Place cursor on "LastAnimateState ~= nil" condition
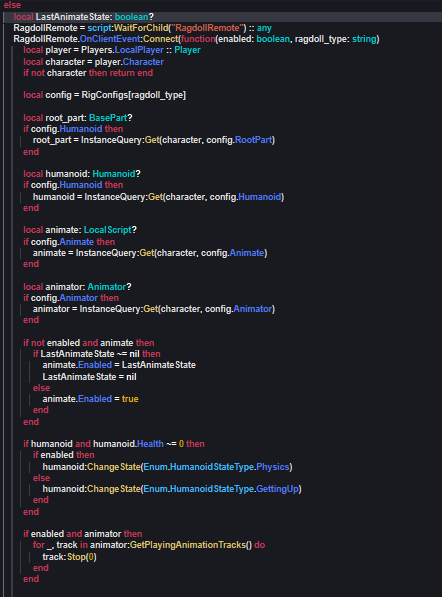The height and width of the screenshot is (597, 442). (x=90, y=354)
